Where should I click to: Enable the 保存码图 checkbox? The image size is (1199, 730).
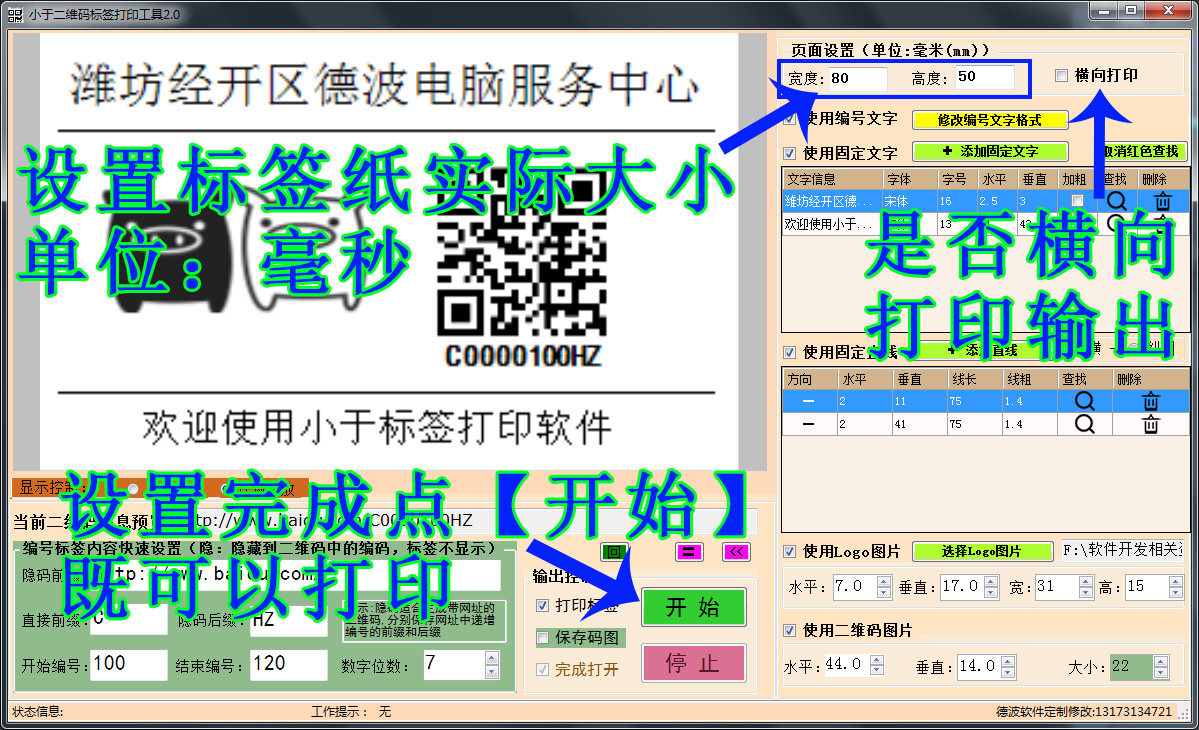tap(542, 638)
